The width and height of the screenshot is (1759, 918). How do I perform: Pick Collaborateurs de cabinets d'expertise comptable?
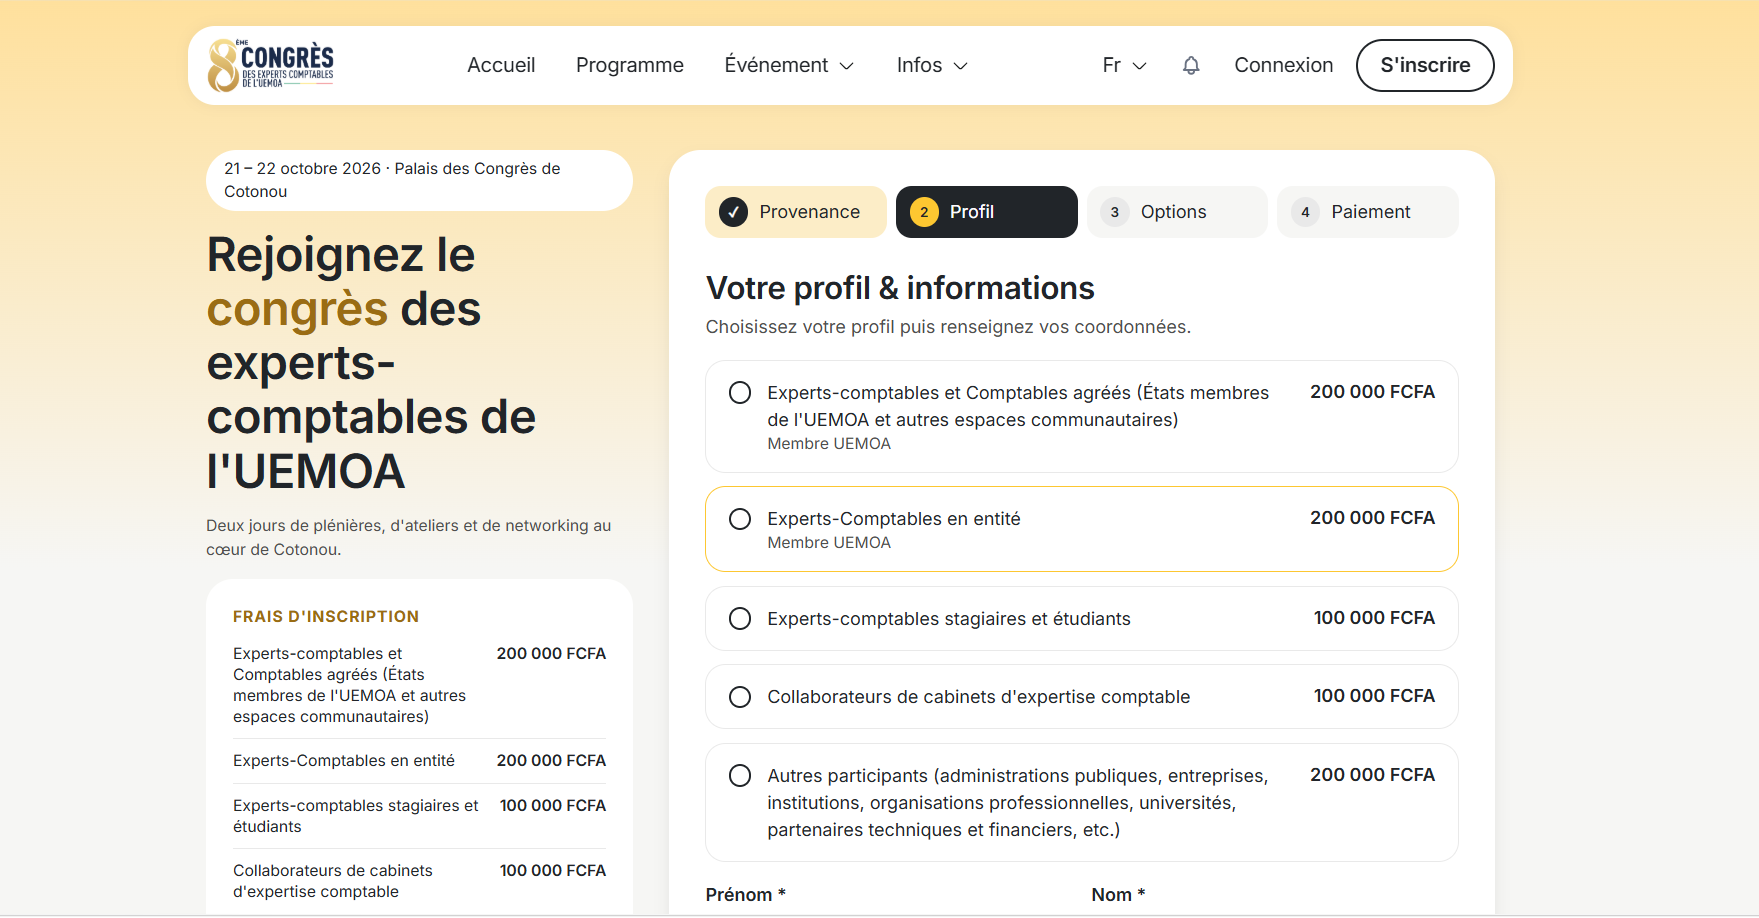[x=1081, y=697]
